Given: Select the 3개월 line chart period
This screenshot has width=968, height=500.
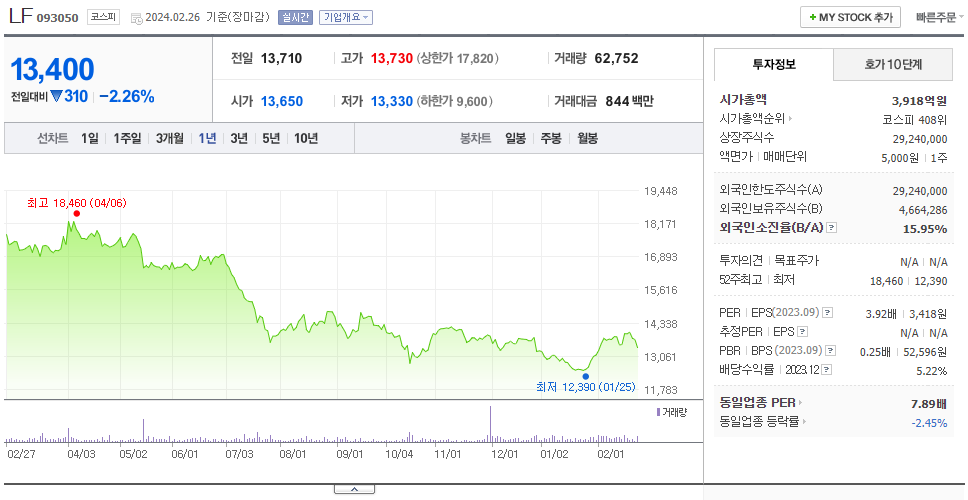Looking at the screenshot, I should 170,138.
